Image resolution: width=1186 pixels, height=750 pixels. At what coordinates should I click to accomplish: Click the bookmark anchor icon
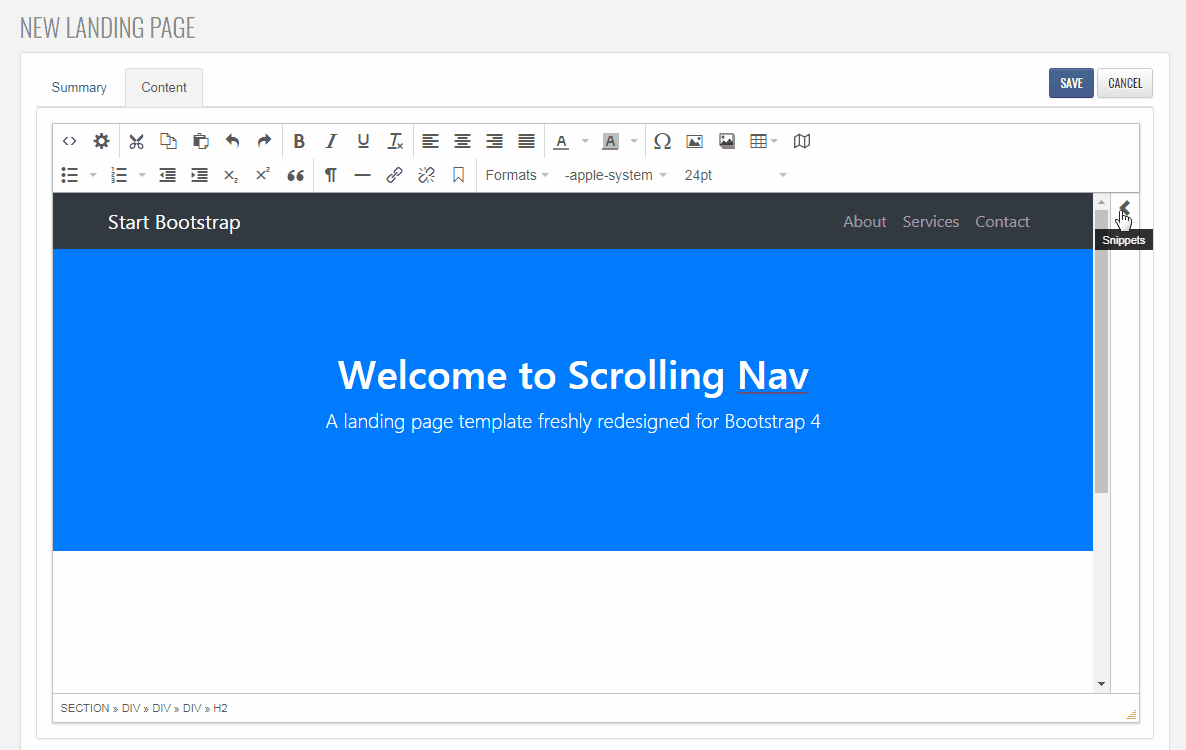tap(458, 175)
